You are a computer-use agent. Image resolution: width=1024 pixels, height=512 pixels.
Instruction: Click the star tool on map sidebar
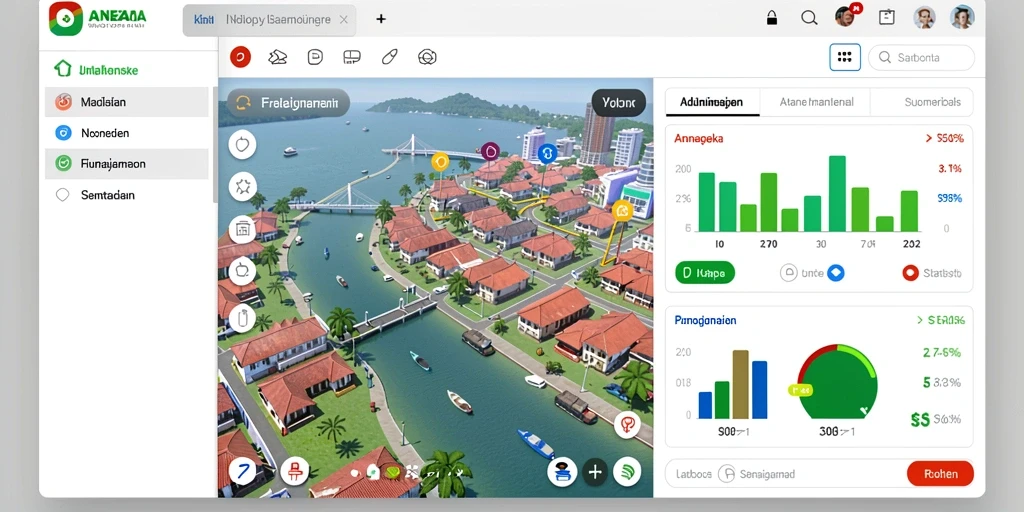pyautogui.click(x=242, y=187)
